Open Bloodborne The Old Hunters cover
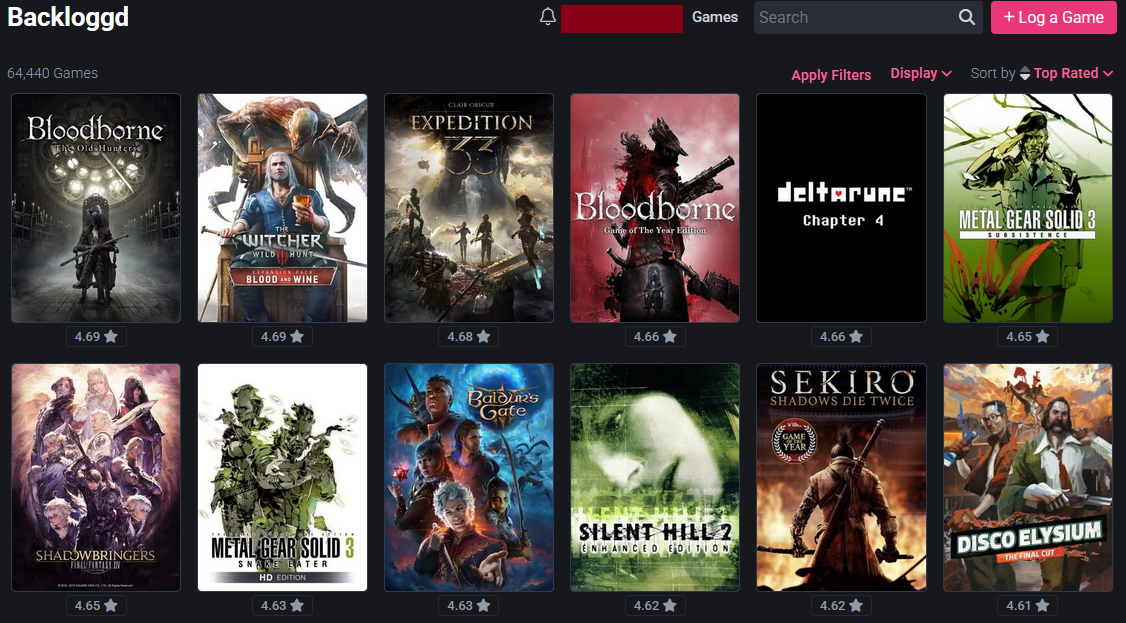This screenshot has width=1126, height=623. (96, 208)
